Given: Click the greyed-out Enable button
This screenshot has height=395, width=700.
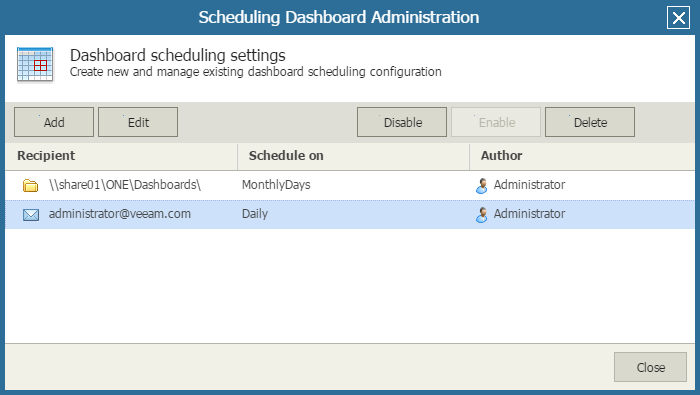Looking at the screenshot, I should point(496,122).
